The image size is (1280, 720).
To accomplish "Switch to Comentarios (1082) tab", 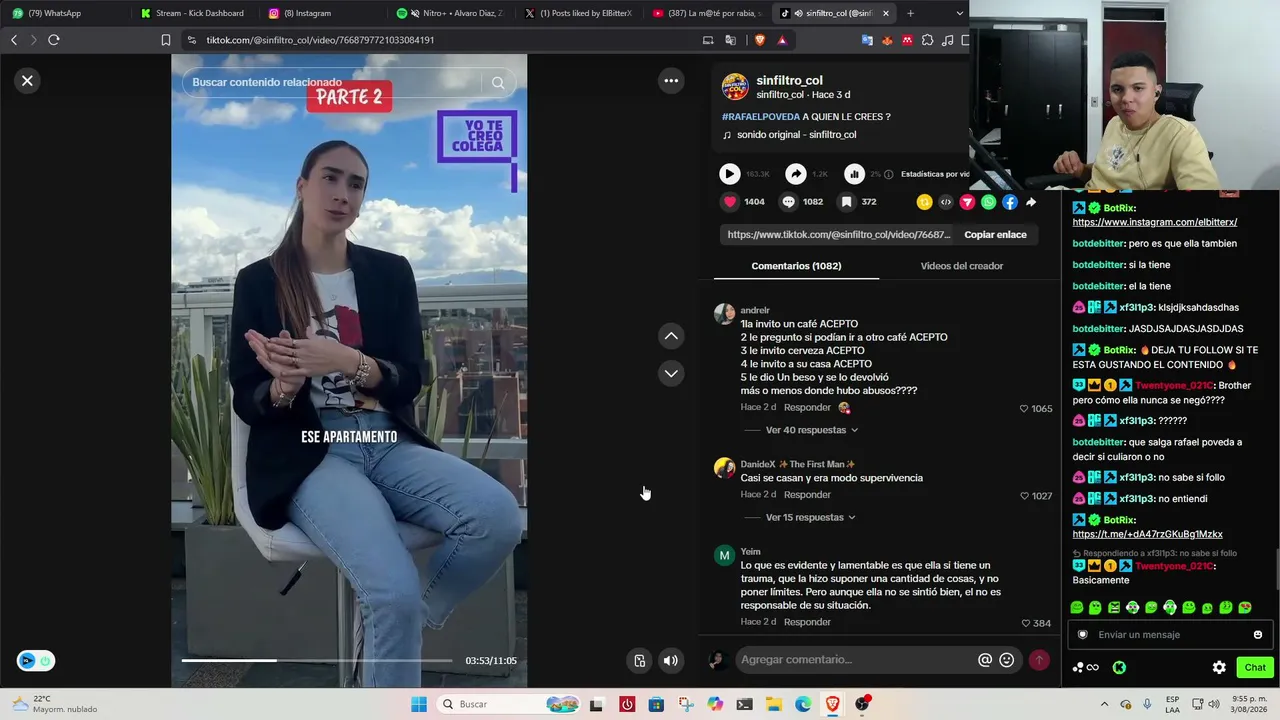I will pyautogui.click(x=796, y=266).
